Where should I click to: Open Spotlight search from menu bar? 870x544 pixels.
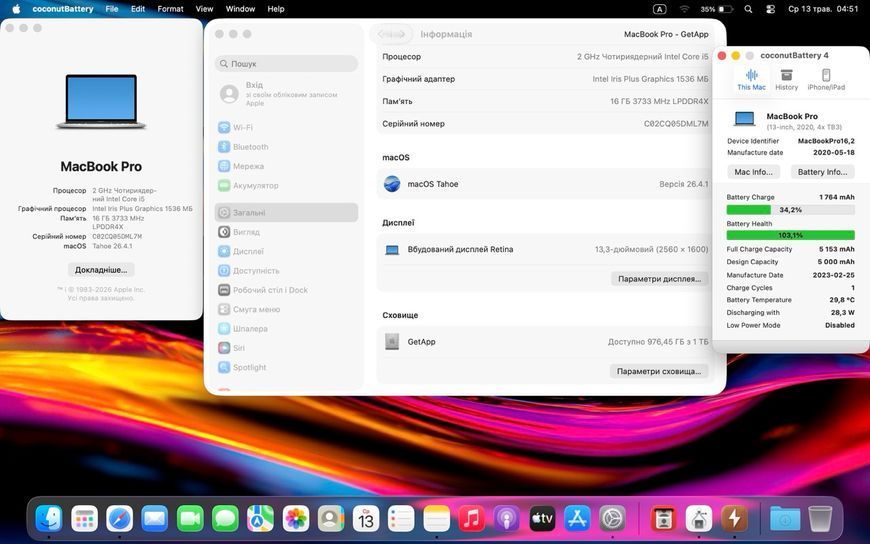point(748,9)
